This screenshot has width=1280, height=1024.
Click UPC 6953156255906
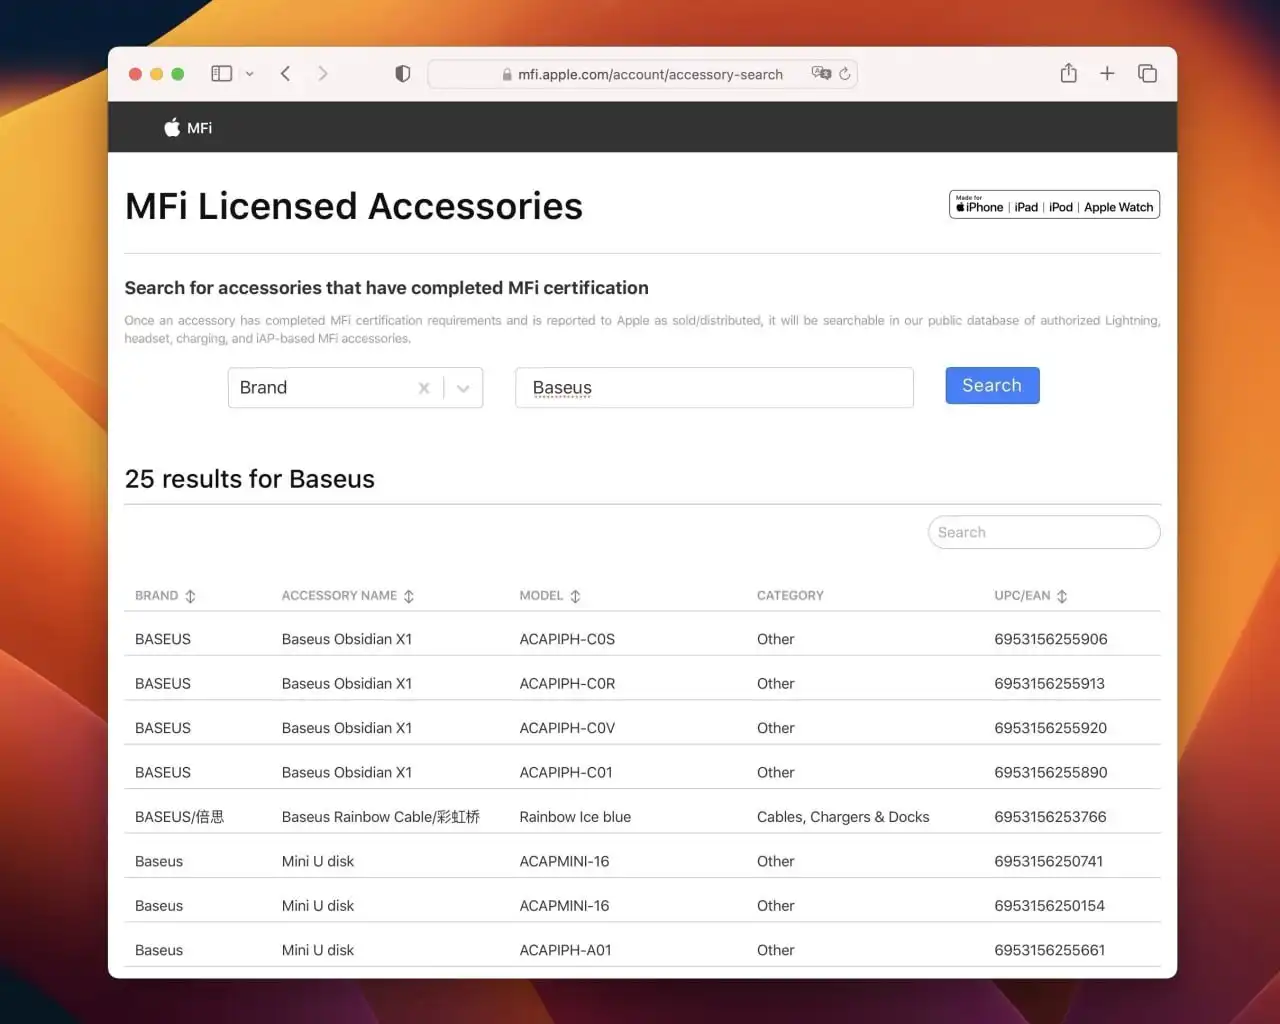click(1051, 639)
